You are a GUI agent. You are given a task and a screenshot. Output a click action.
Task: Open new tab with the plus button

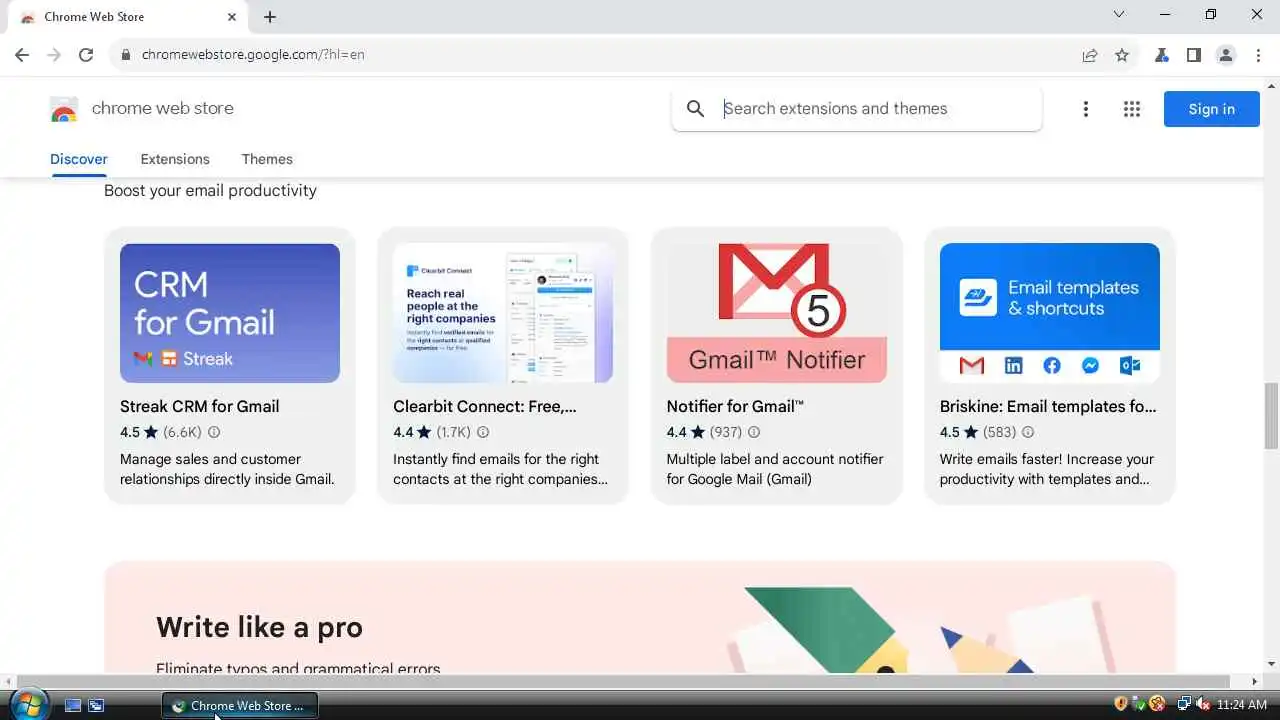point(270,17)
